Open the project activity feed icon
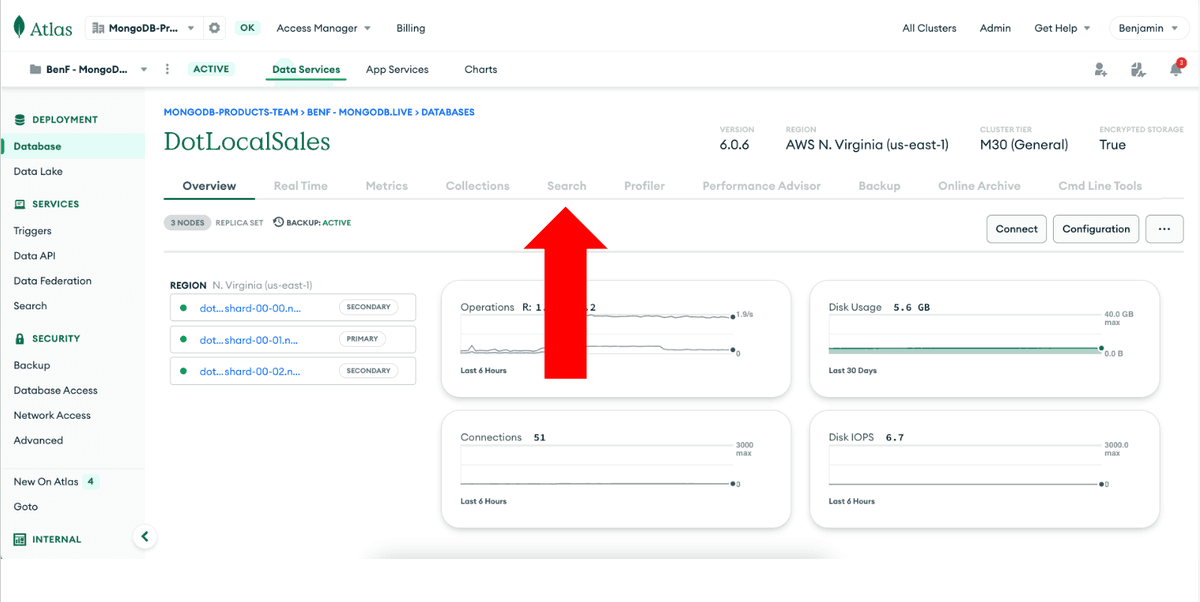The width and height of the screenshot is (1200, 602). click(x=1138, y=70)
